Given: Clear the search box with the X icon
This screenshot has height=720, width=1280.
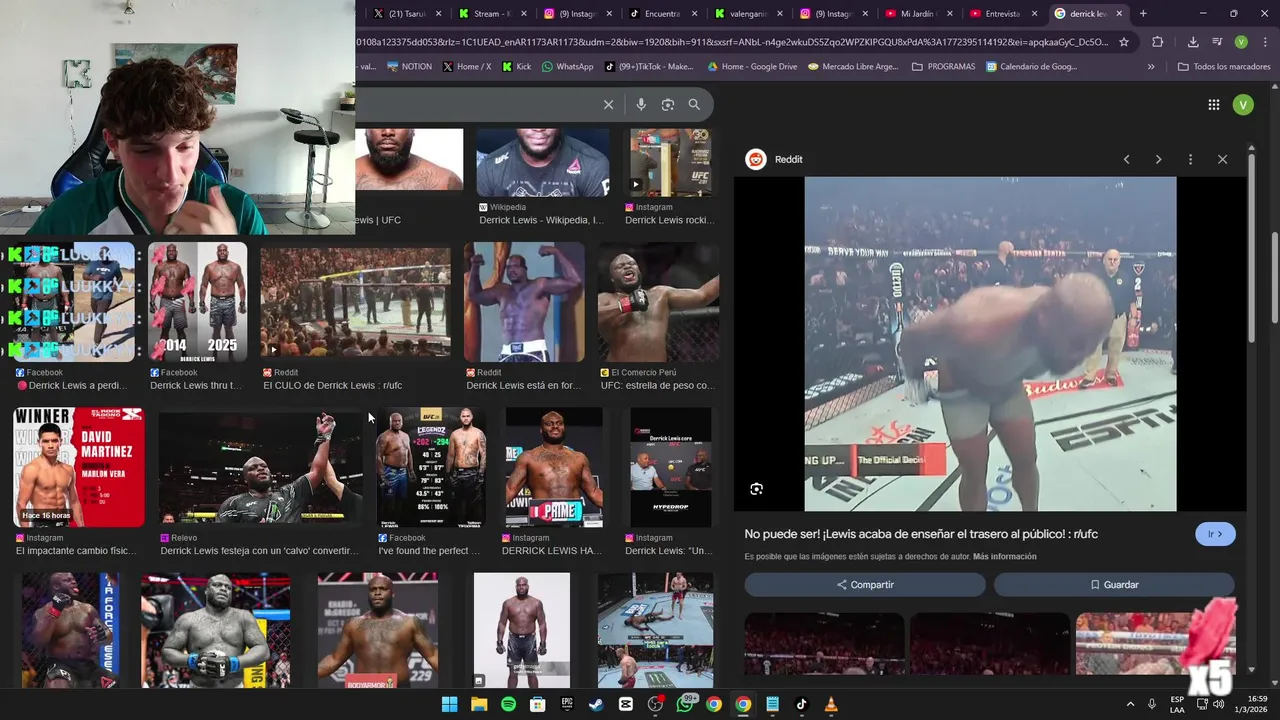Looking at the screenshot, I should pos(608,105).
